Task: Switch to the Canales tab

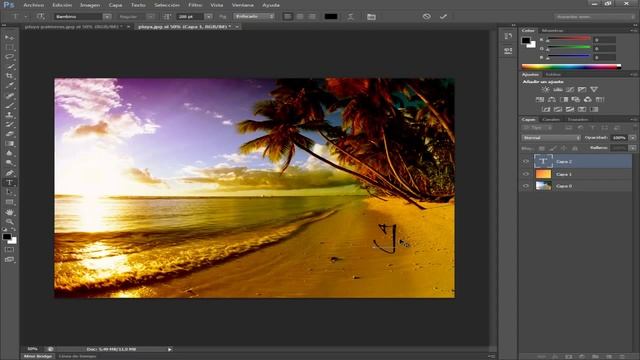Action: pyautogui.click(x=551, y=120)
